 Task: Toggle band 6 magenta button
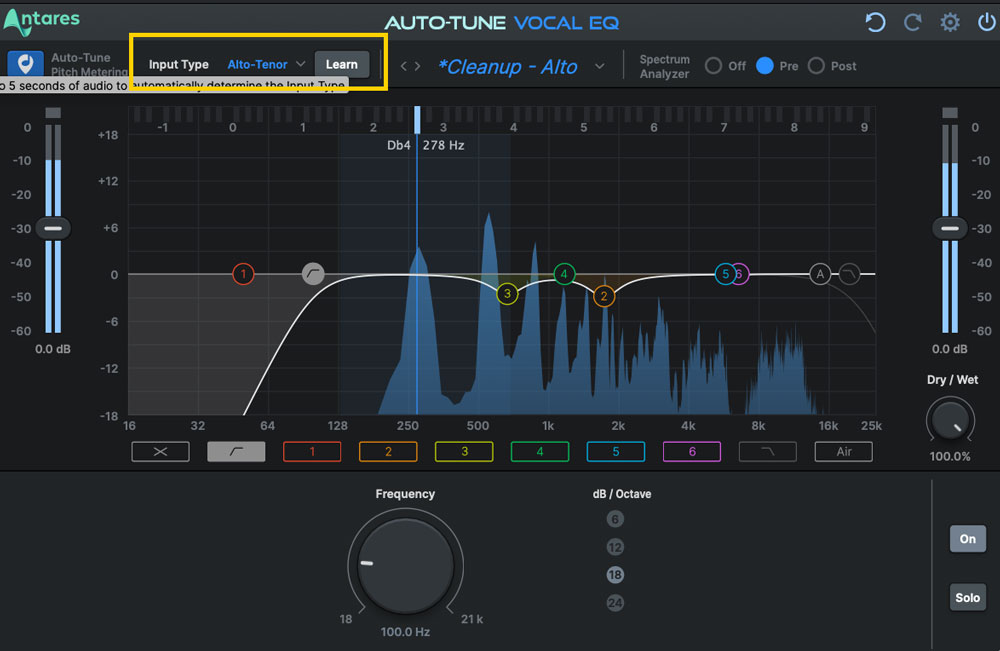coord(692,451)
